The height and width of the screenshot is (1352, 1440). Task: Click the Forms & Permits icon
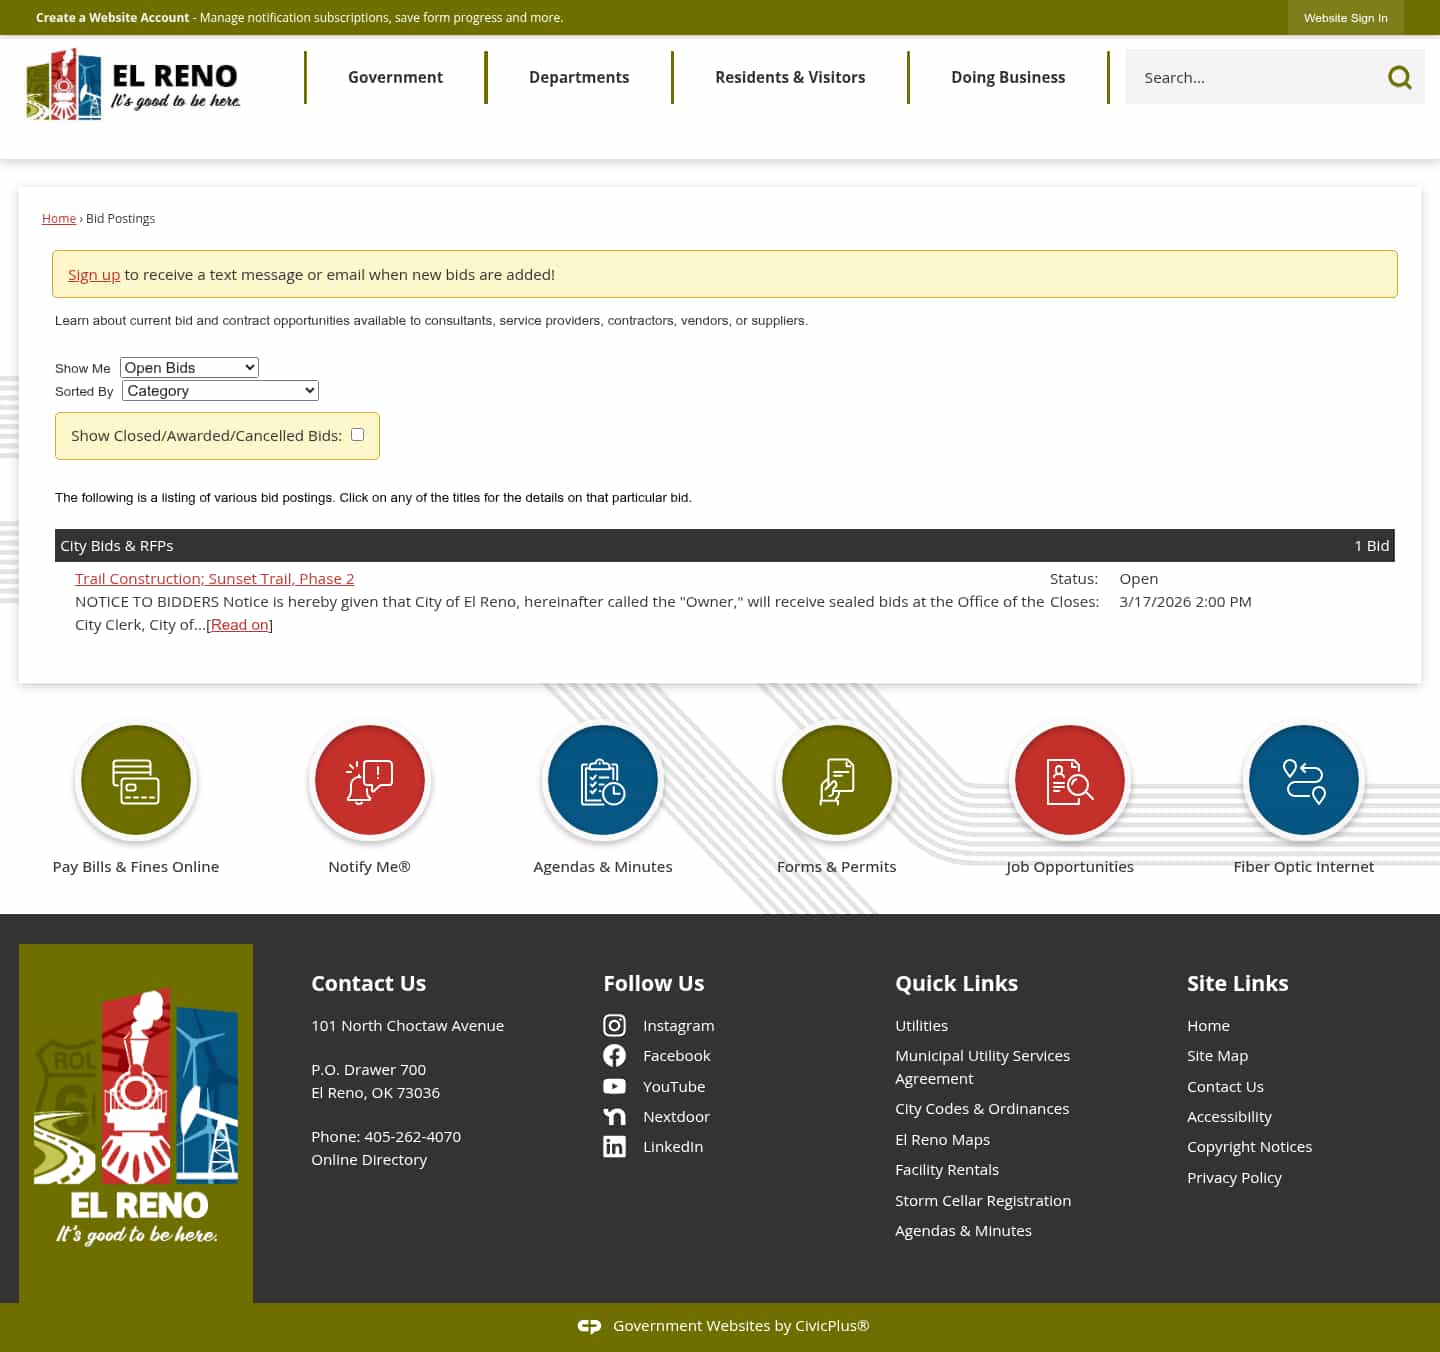(836, 780)
